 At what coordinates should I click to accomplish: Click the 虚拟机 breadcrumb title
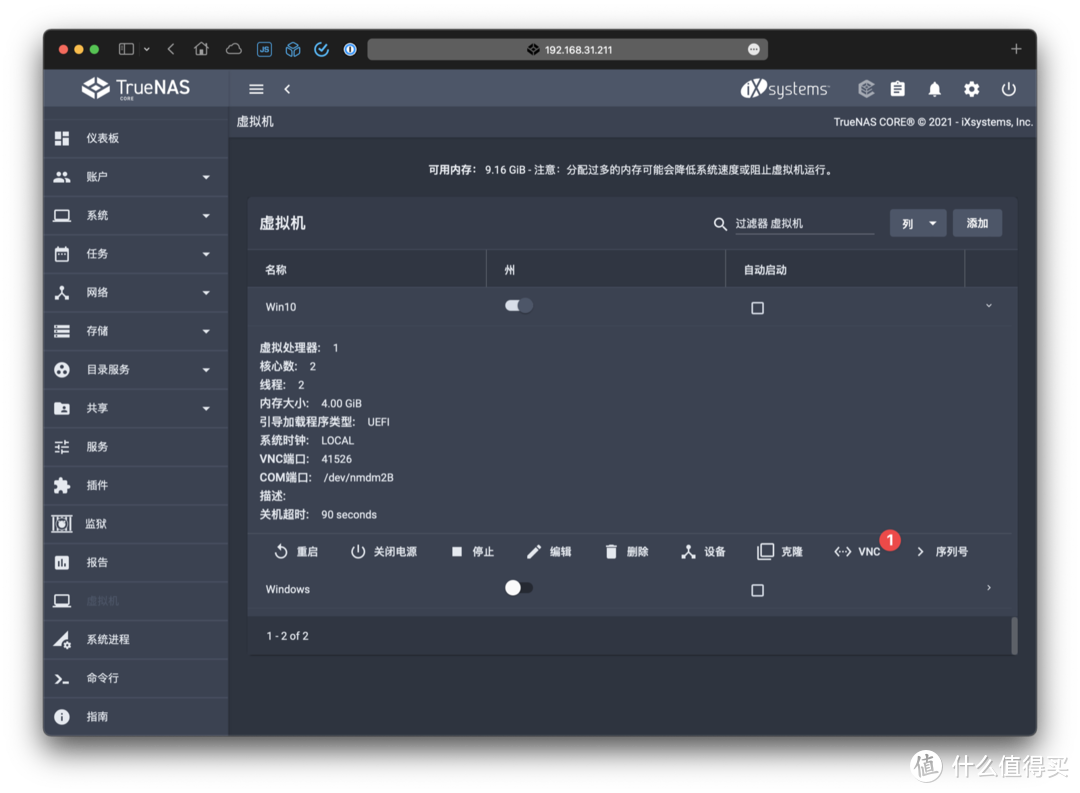pos(256,122)
